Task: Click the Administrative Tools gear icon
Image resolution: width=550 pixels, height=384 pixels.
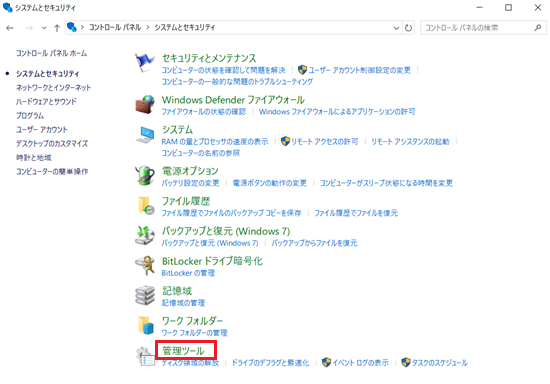Action: [145, 356]
